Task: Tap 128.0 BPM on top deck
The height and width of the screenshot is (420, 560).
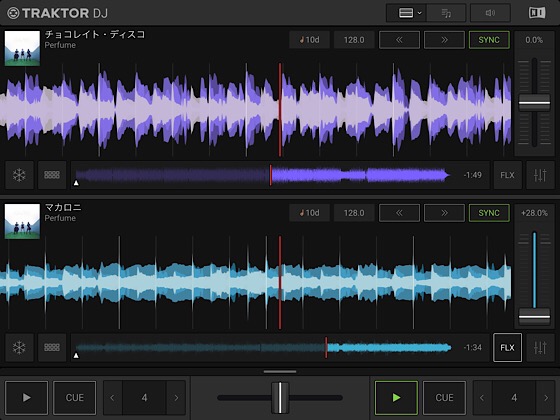Action: click(354, 40)
